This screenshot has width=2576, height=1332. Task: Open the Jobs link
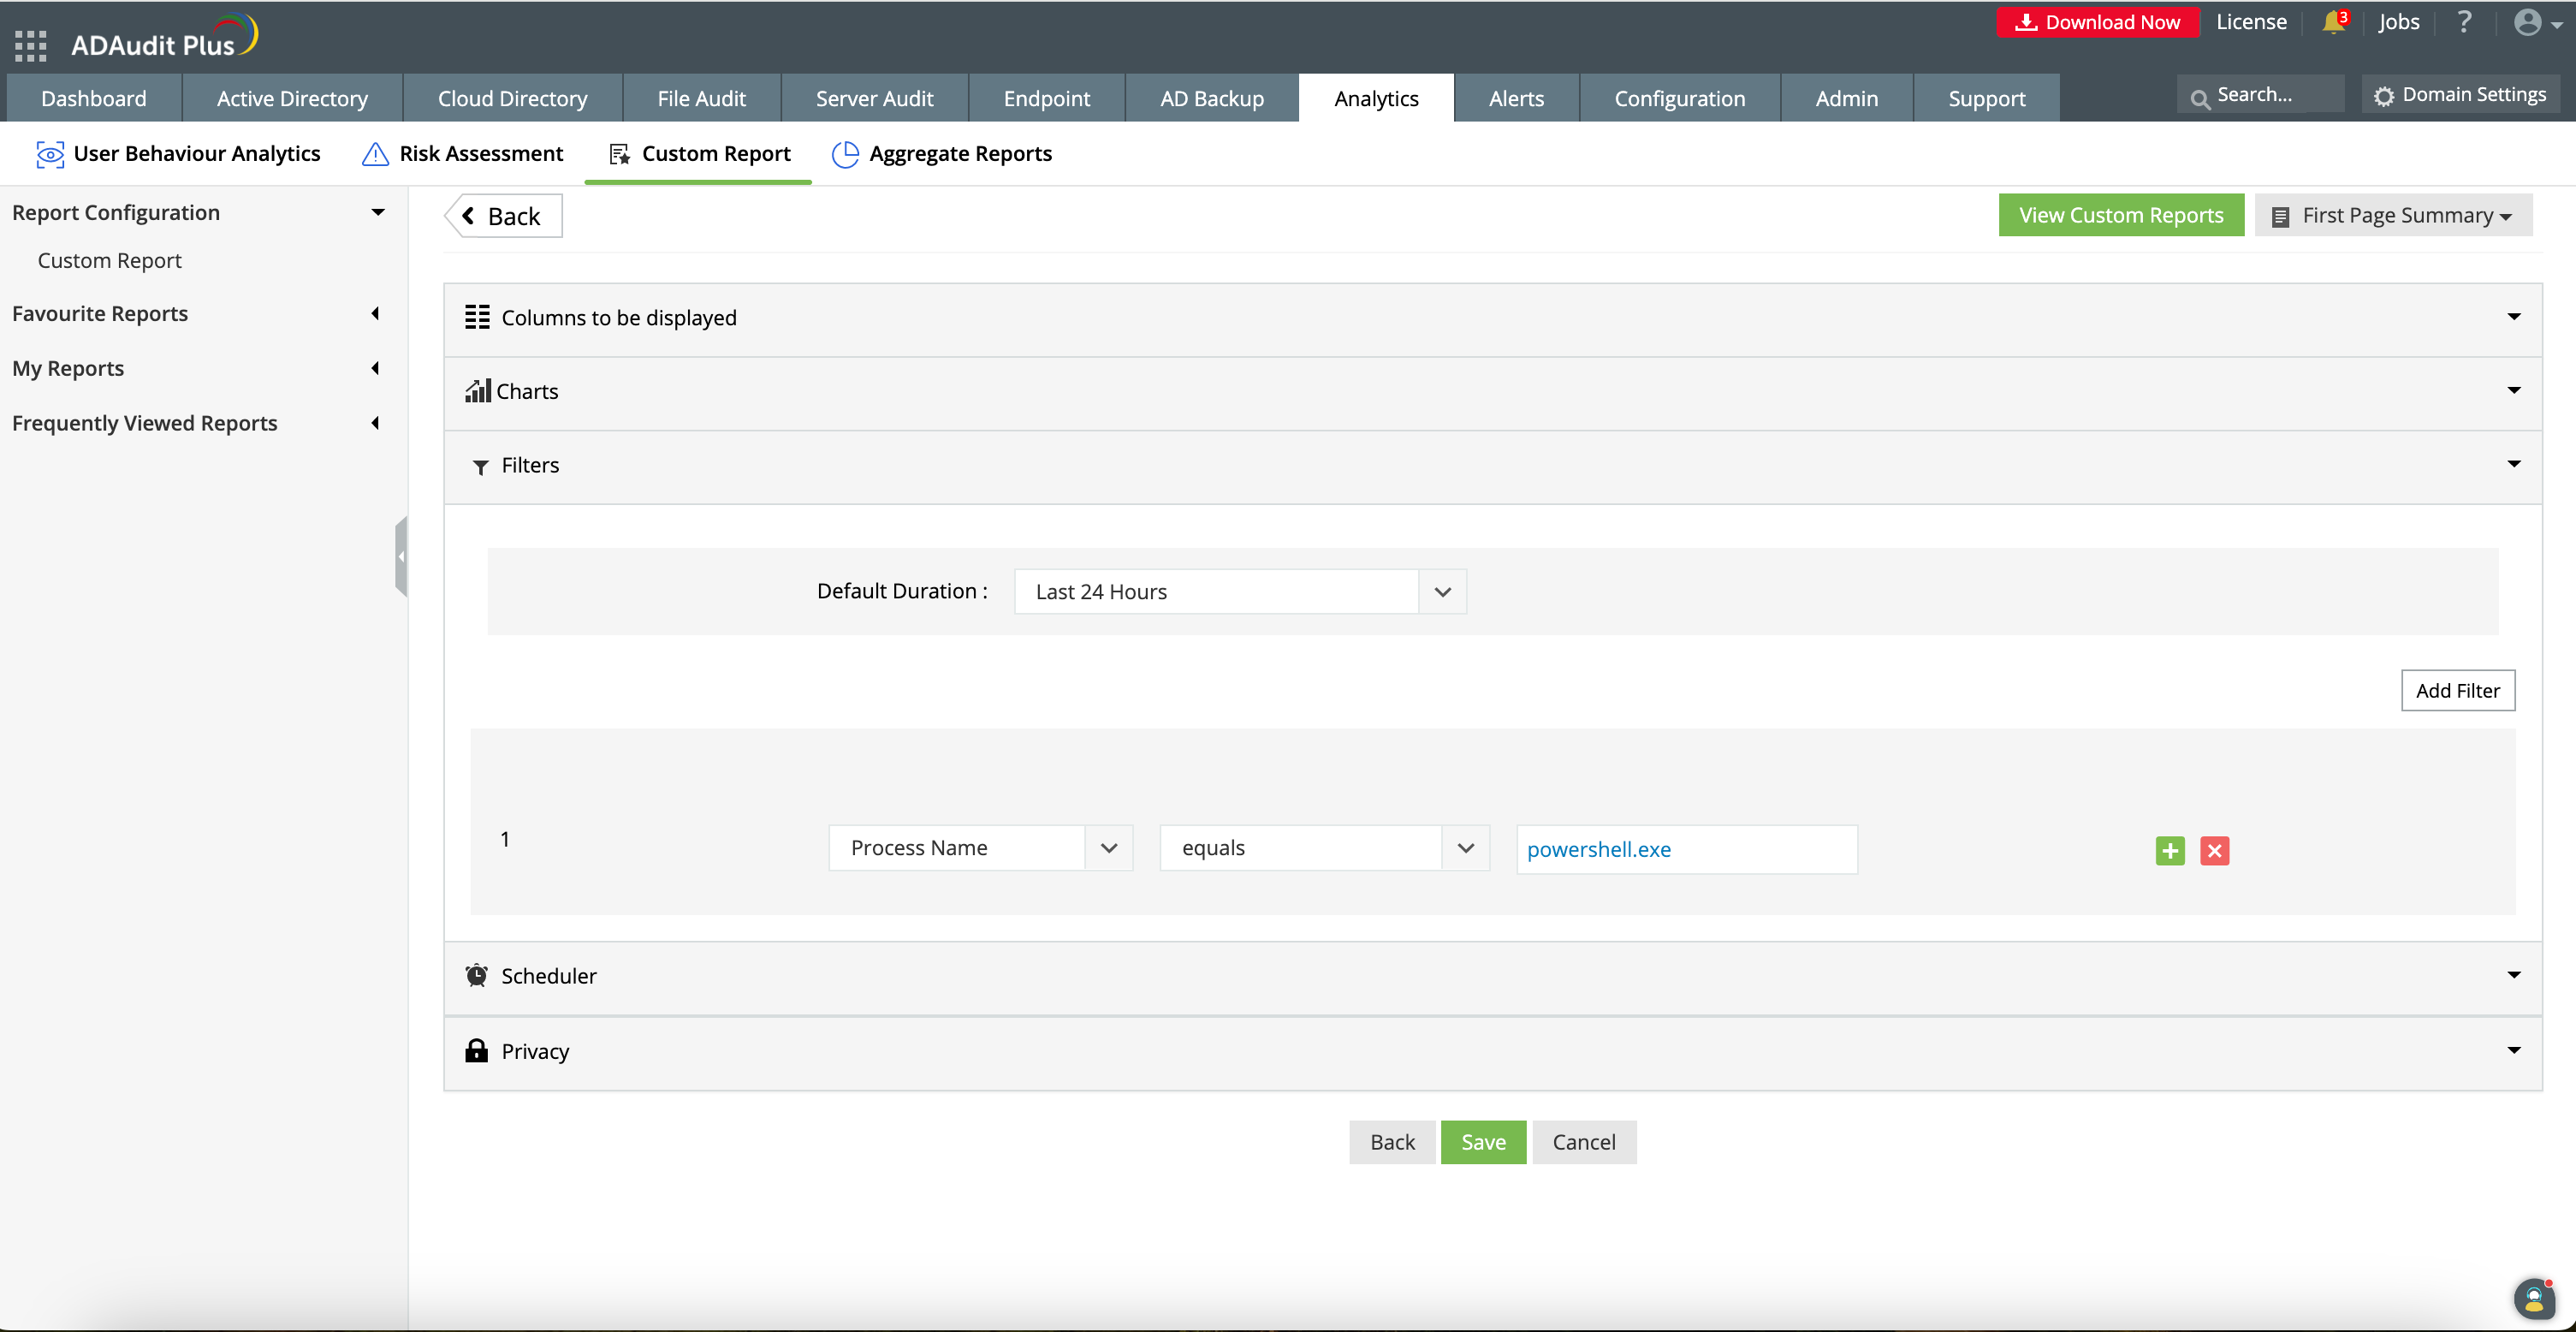click(x=2398, y=22)
